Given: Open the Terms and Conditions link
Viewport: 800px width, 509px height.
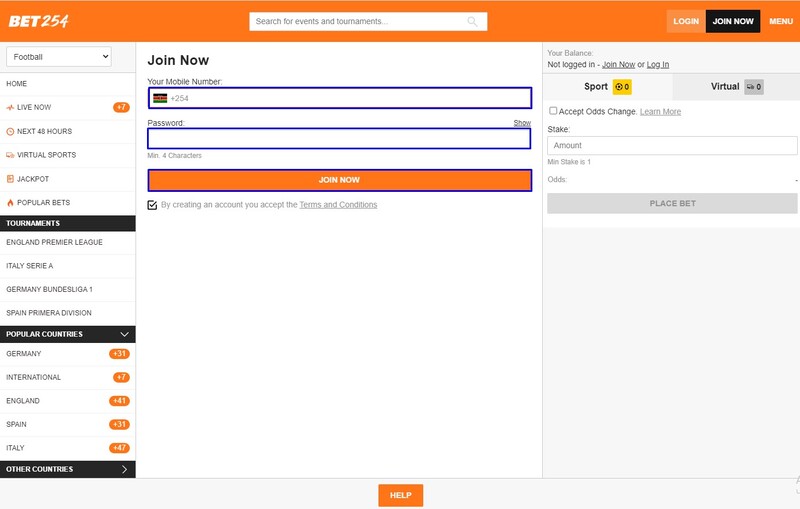Looking at the screenshot, I should [338, 205].
